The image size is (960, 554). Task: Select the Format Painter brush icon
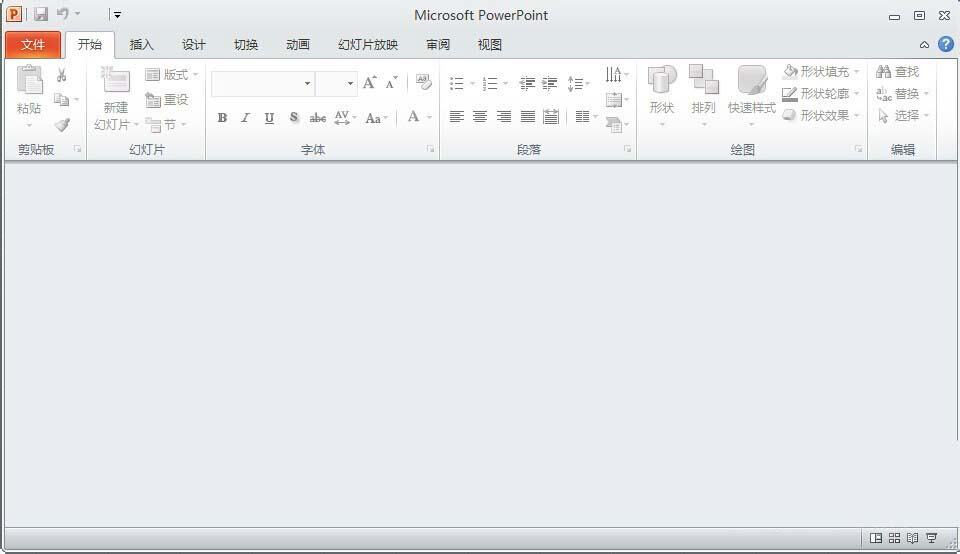(x=62, y=125)
